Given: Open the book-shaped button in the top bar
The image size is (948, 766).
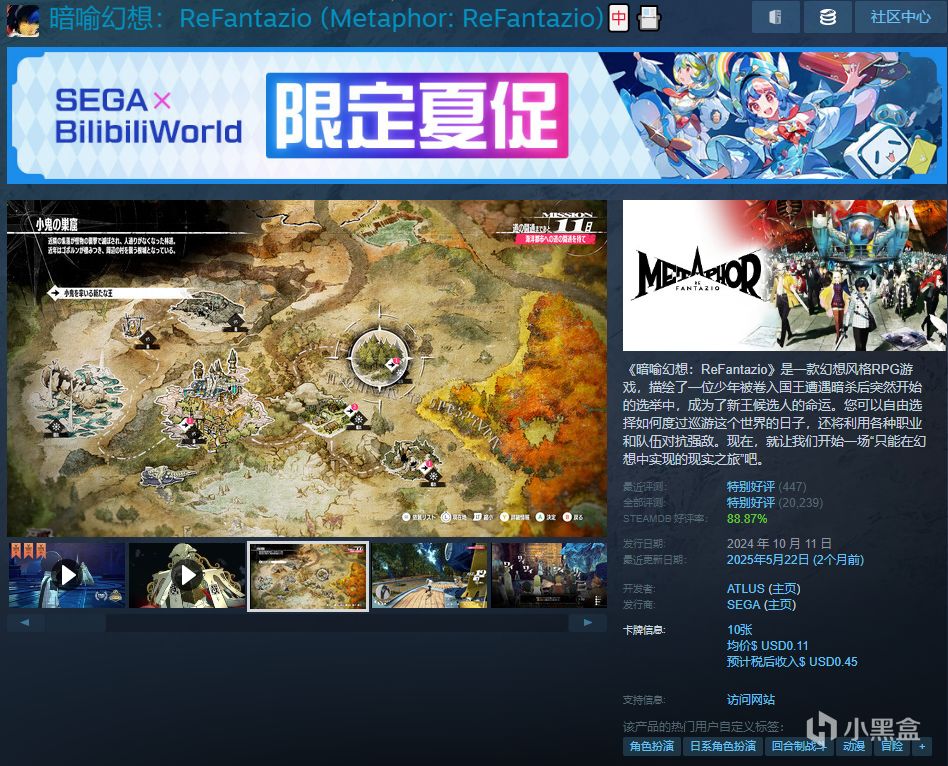Looking at the screenshot, I should click(775, 17).
